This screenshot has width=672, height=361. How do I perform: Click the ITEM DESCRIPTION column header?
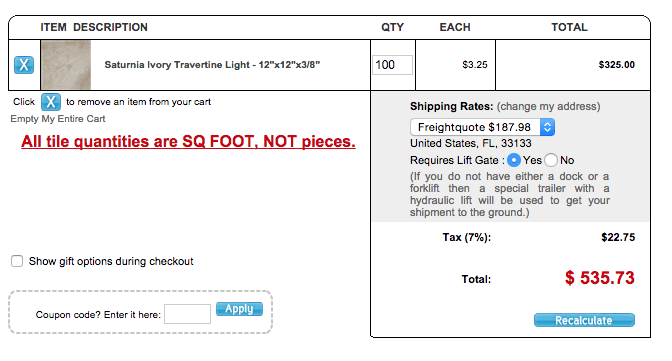tap(94, 27)
